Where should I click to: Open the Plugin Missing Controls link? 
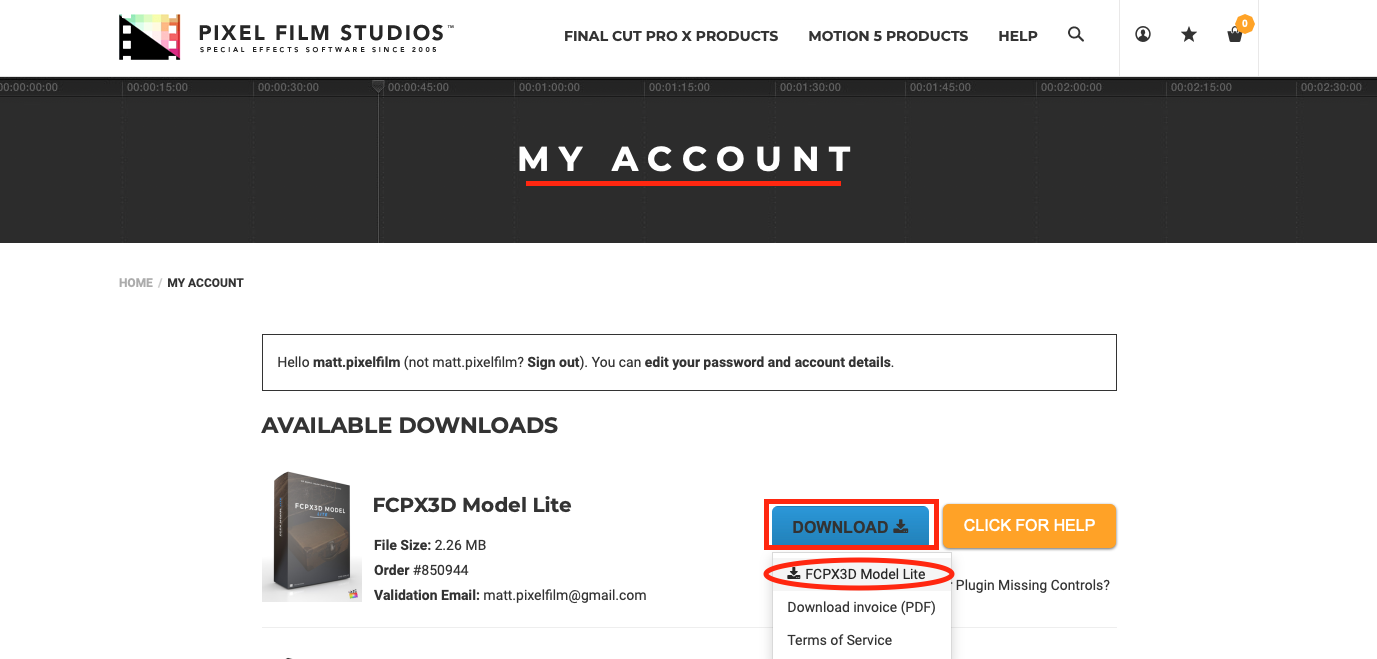pyautogui.click(x=1033, y=585)
